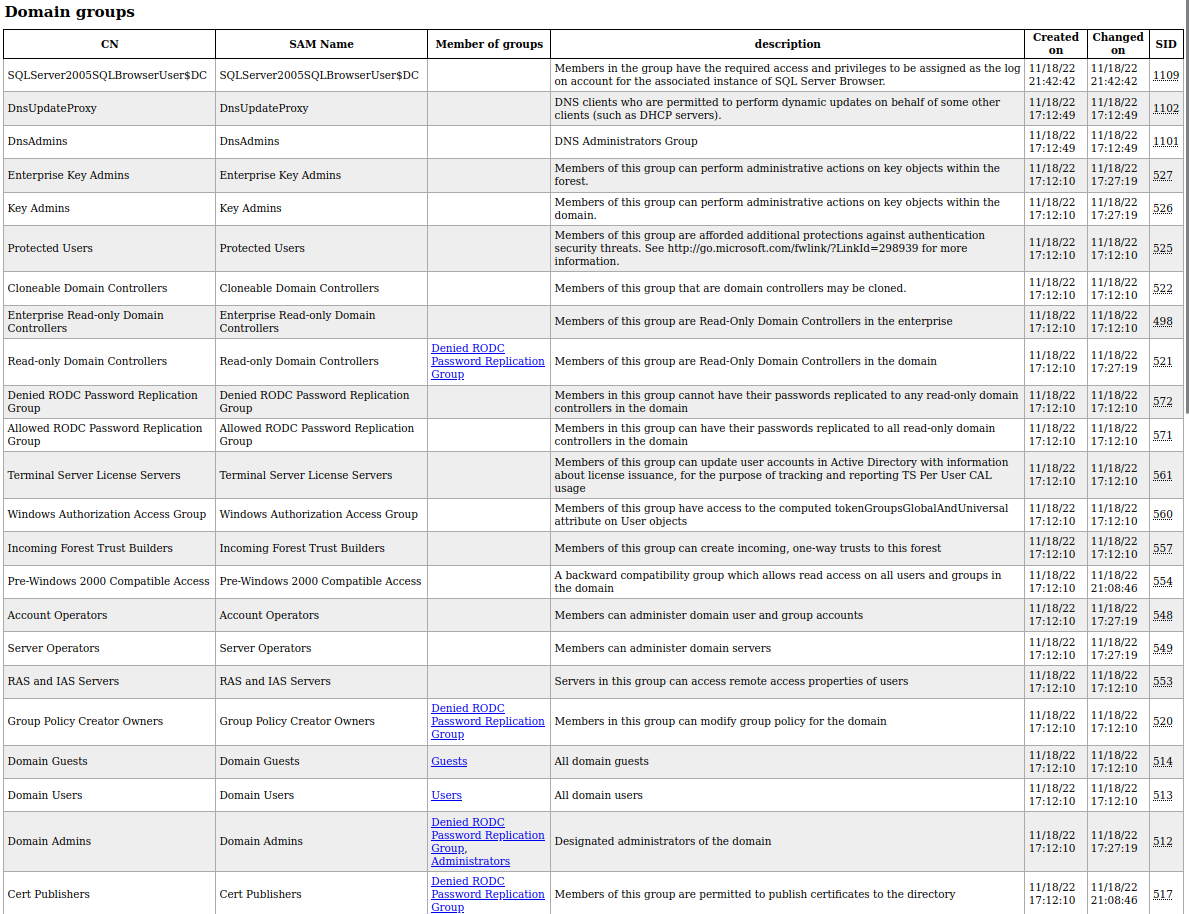Click 'Members can administer domain servers' description

663,649
